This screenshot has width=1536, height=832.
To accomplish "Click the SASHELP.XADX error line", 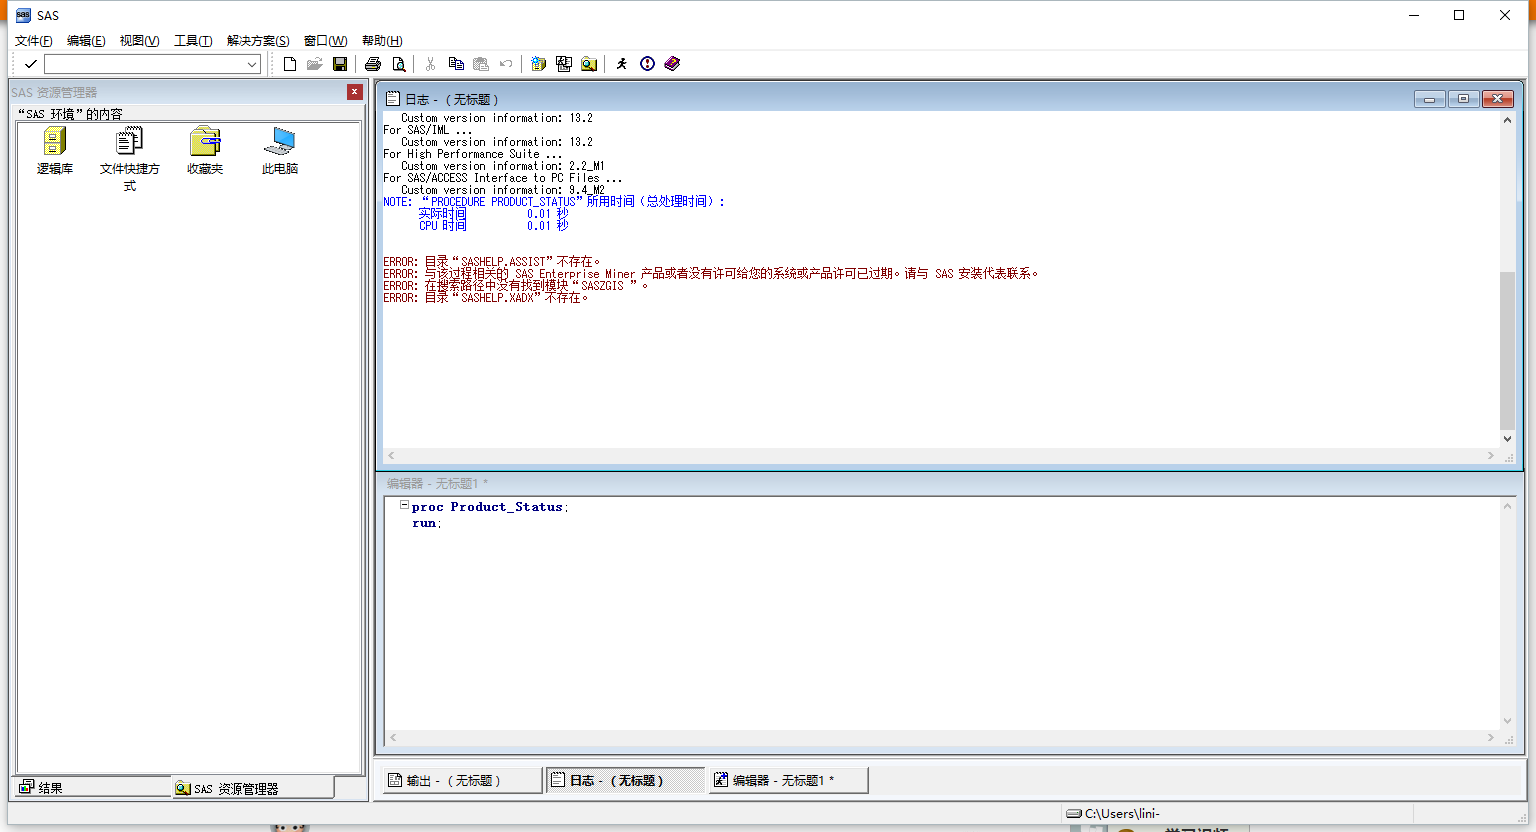I will click(x=486, y=298).
